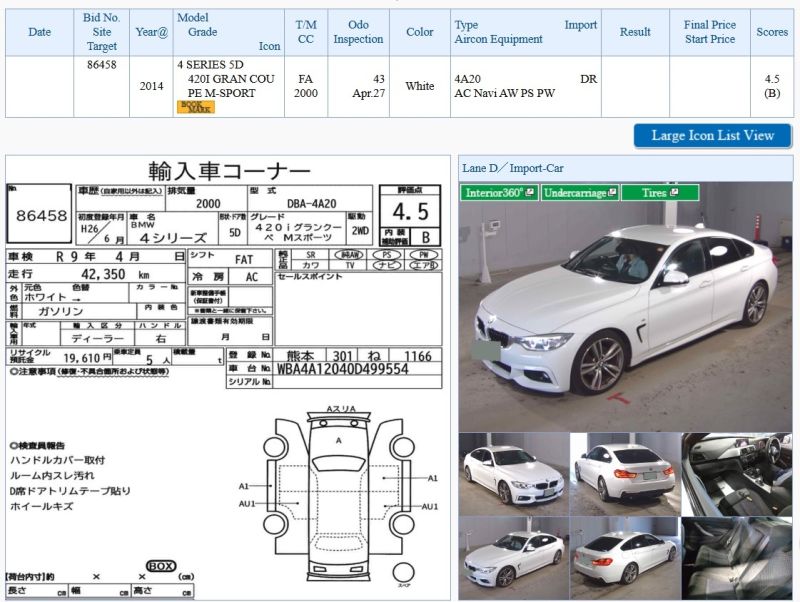Click the ハンドルカバー取付 inspector note
This screenshot has width=800, height=602.
57,460
